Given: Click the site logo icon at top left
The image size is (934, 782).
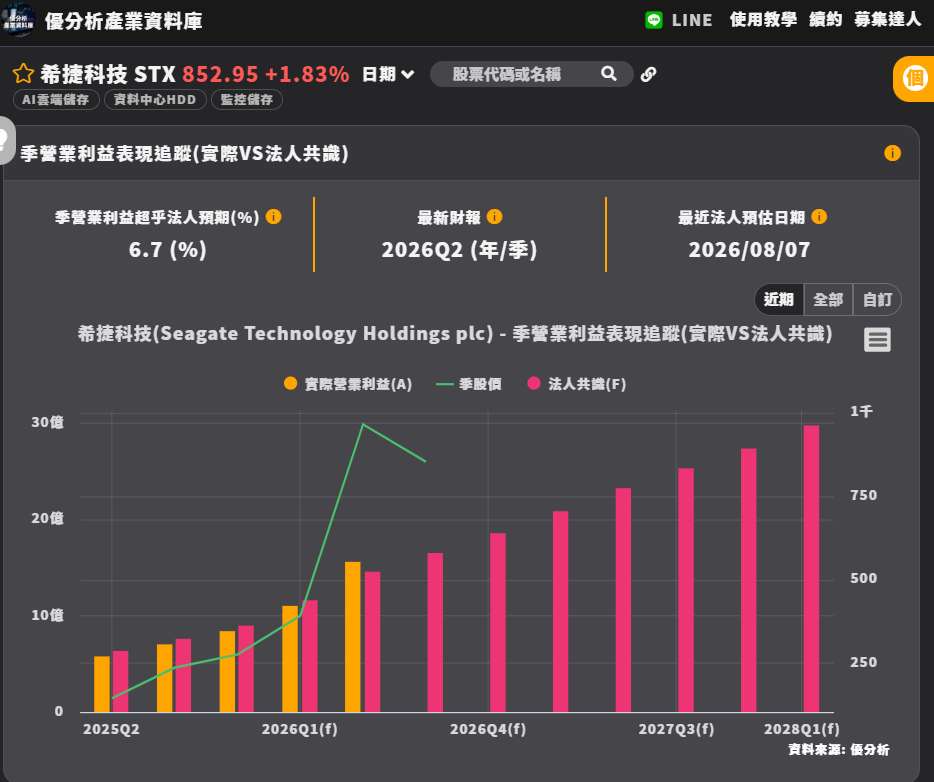Looking at the screenshot, I should tap(18, 20).
